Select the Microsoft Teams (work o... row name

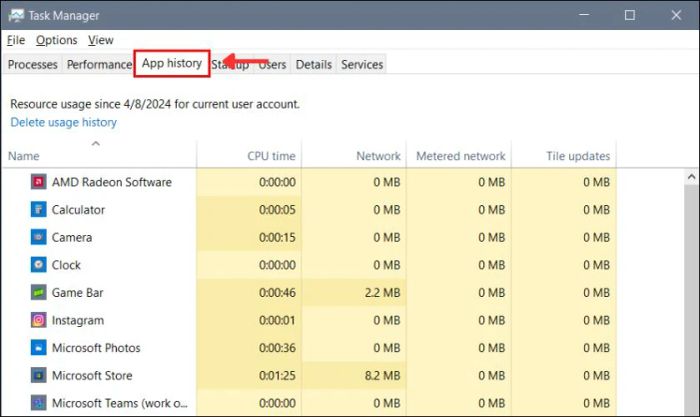[x=120, y=404]
